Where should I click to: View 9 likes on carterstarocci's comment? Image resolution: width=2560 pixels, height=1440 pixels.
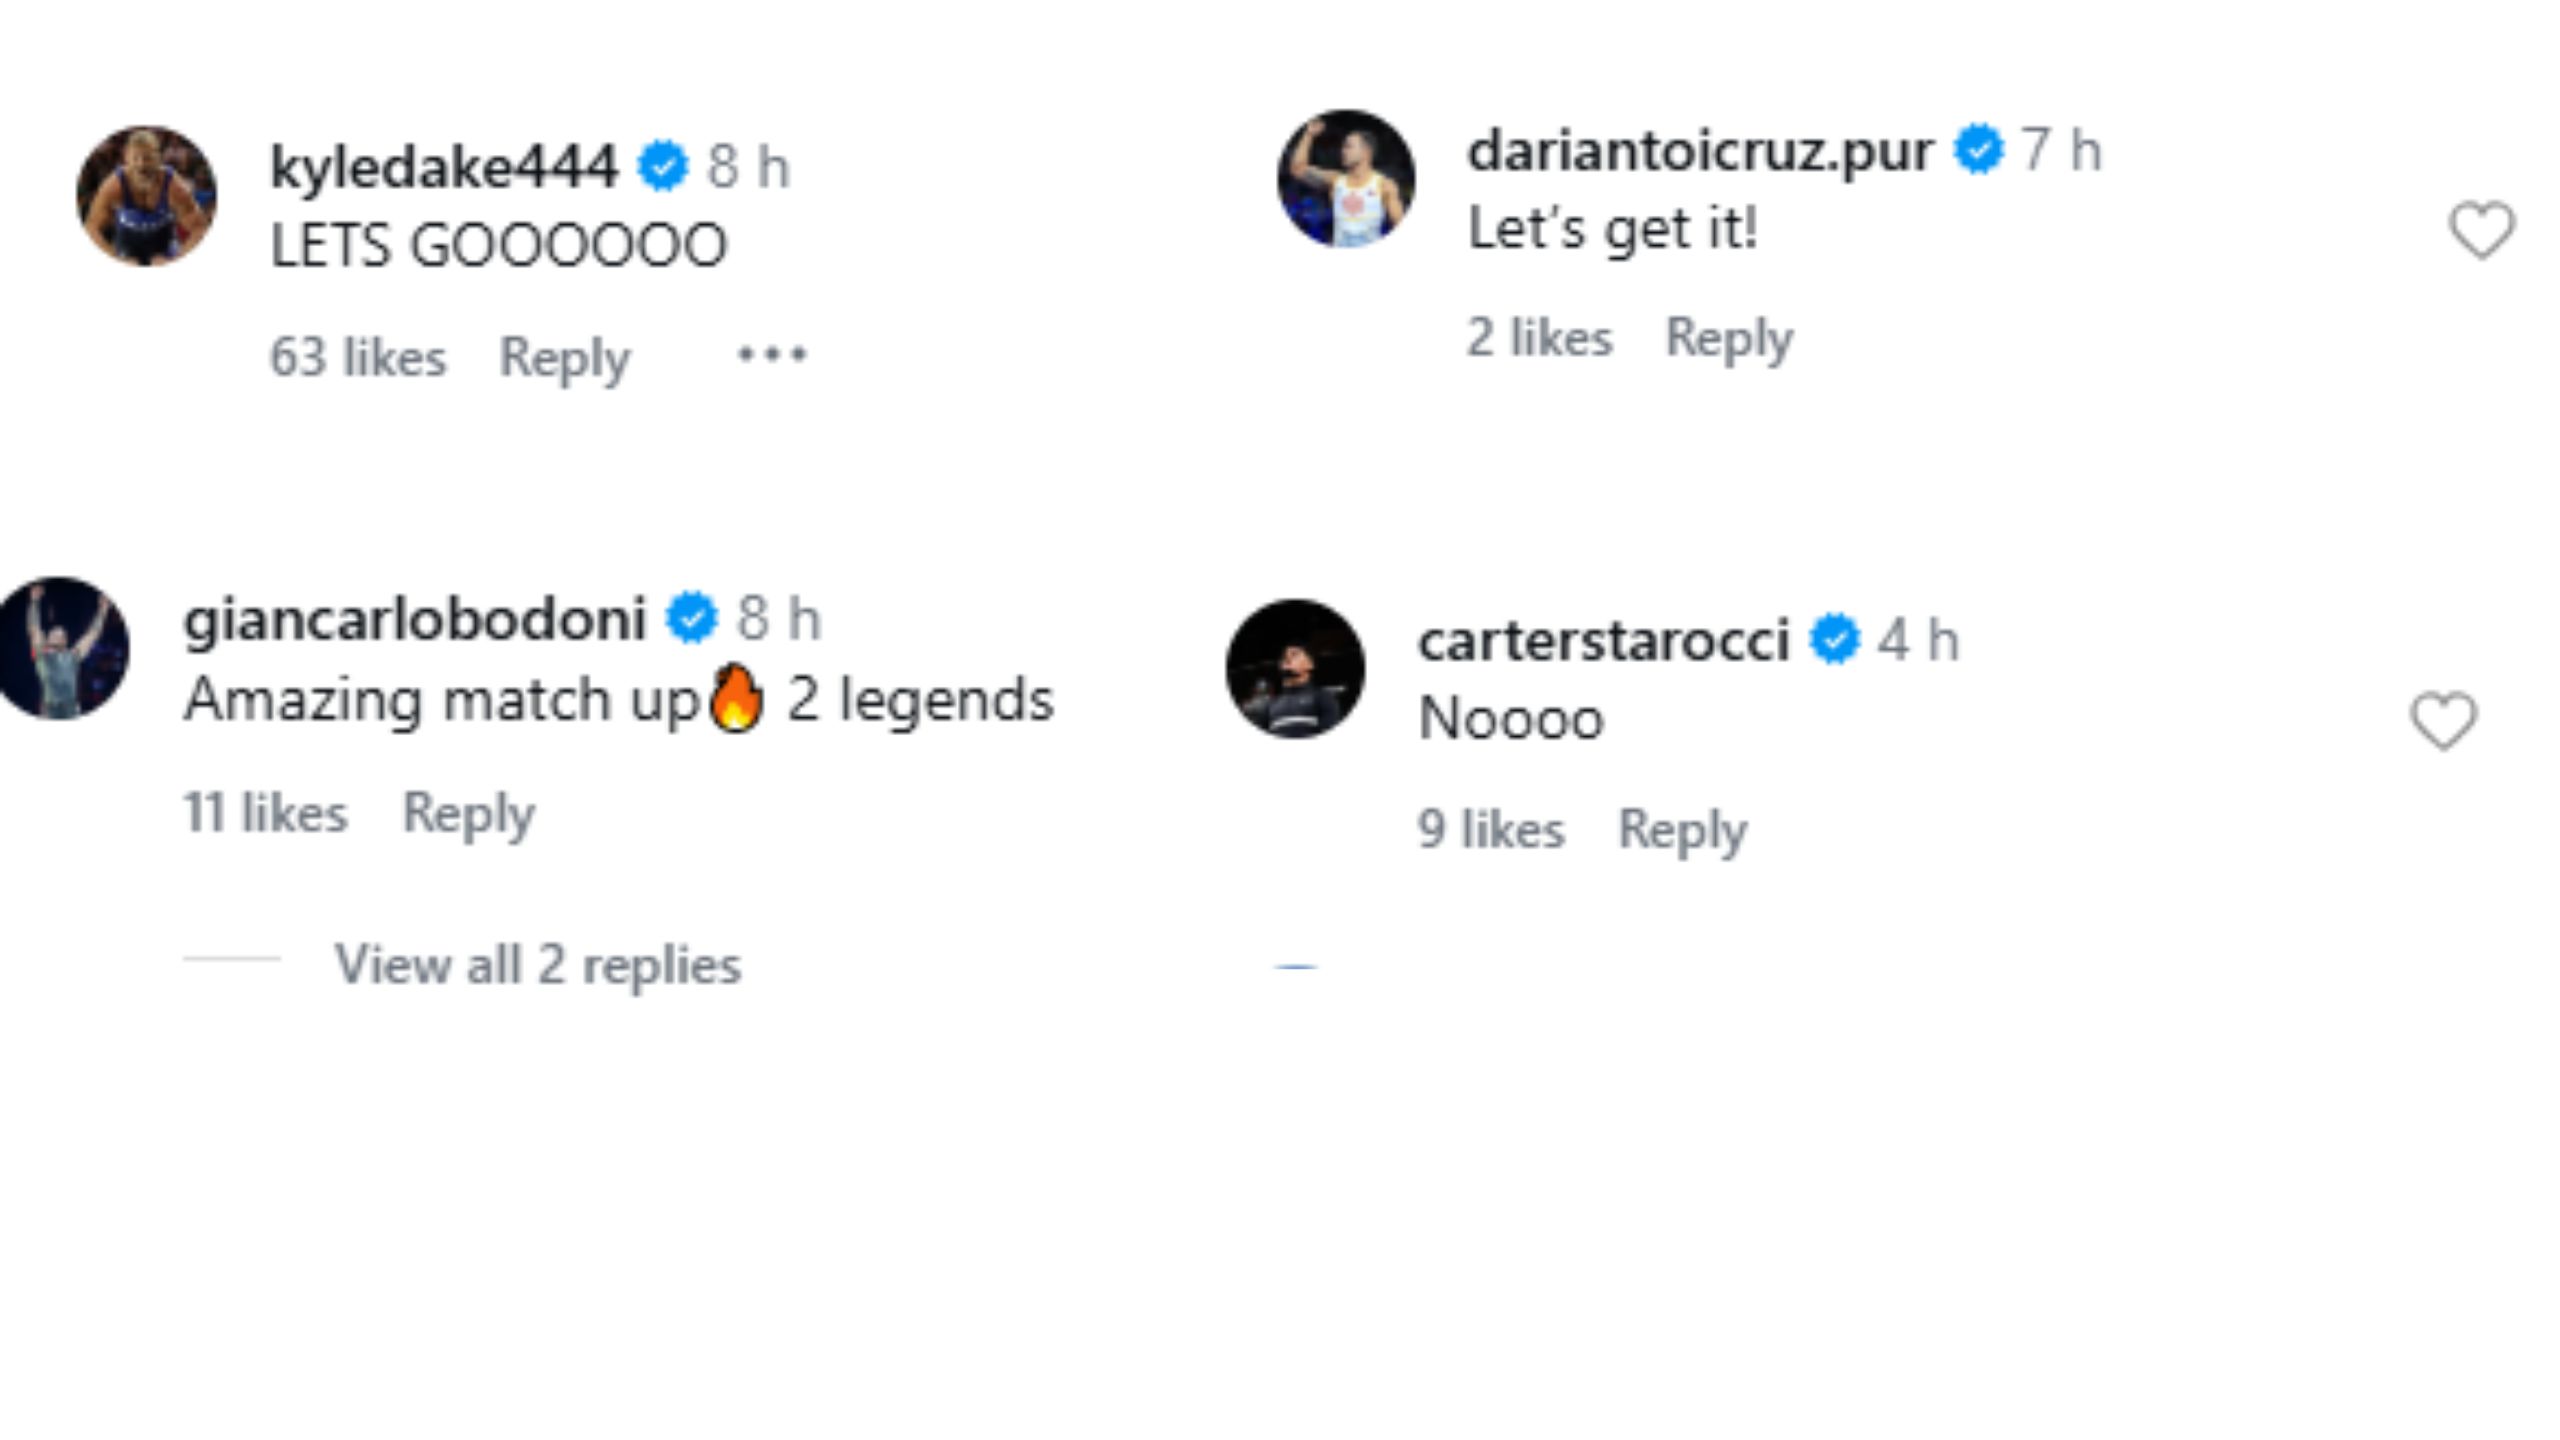[x=1490, y=829]
